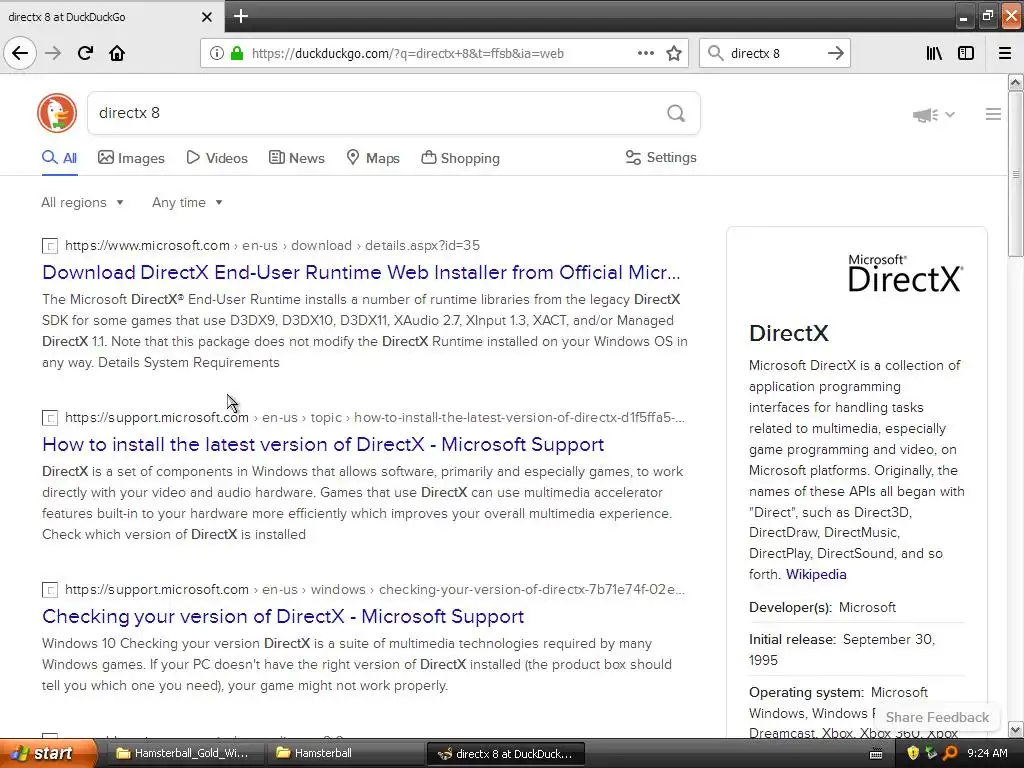Follow the Wikipedia link in DirectX panel
Screen dimensions: 1024x768
(x=816, y=574)
